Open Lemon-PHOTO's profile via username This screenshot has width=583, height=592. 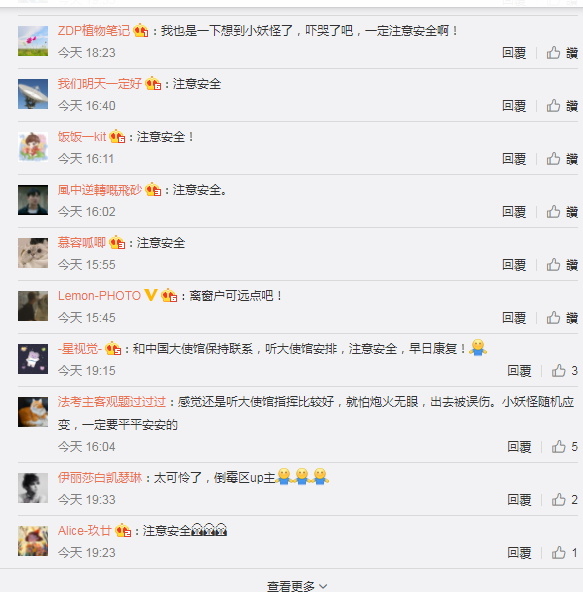(99, 296)
